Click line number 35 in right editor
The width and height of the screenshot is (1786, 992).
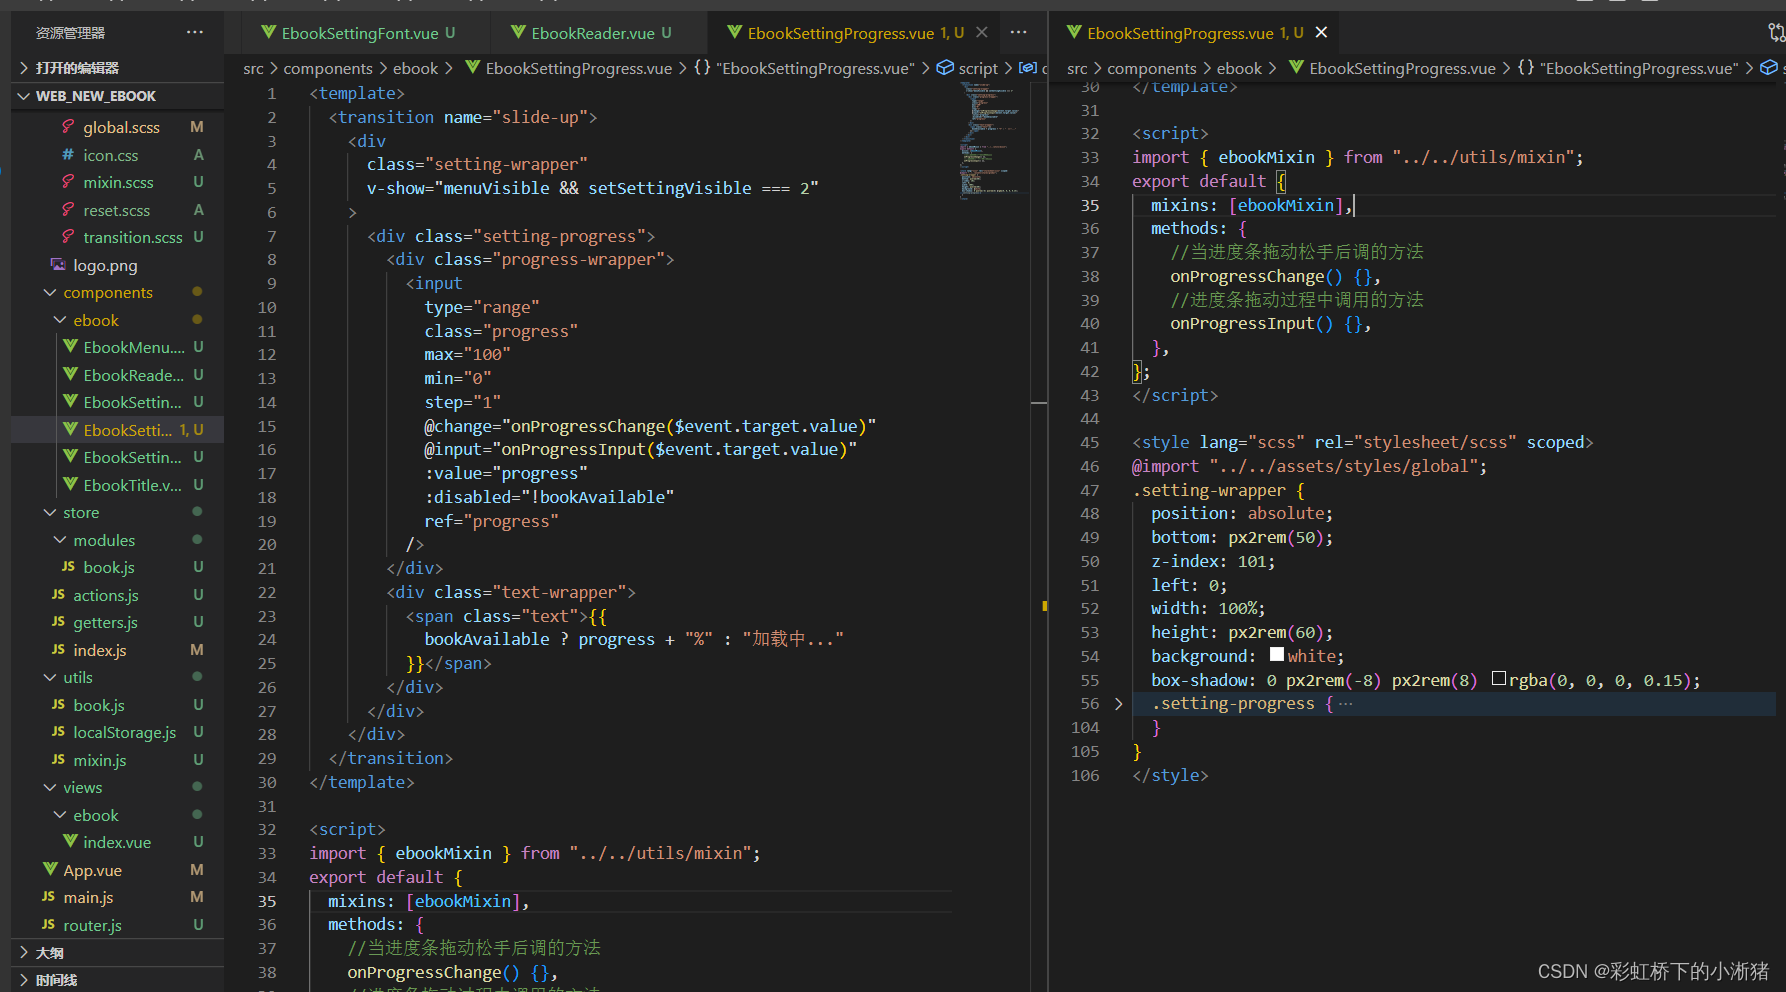coord(1090,205)
